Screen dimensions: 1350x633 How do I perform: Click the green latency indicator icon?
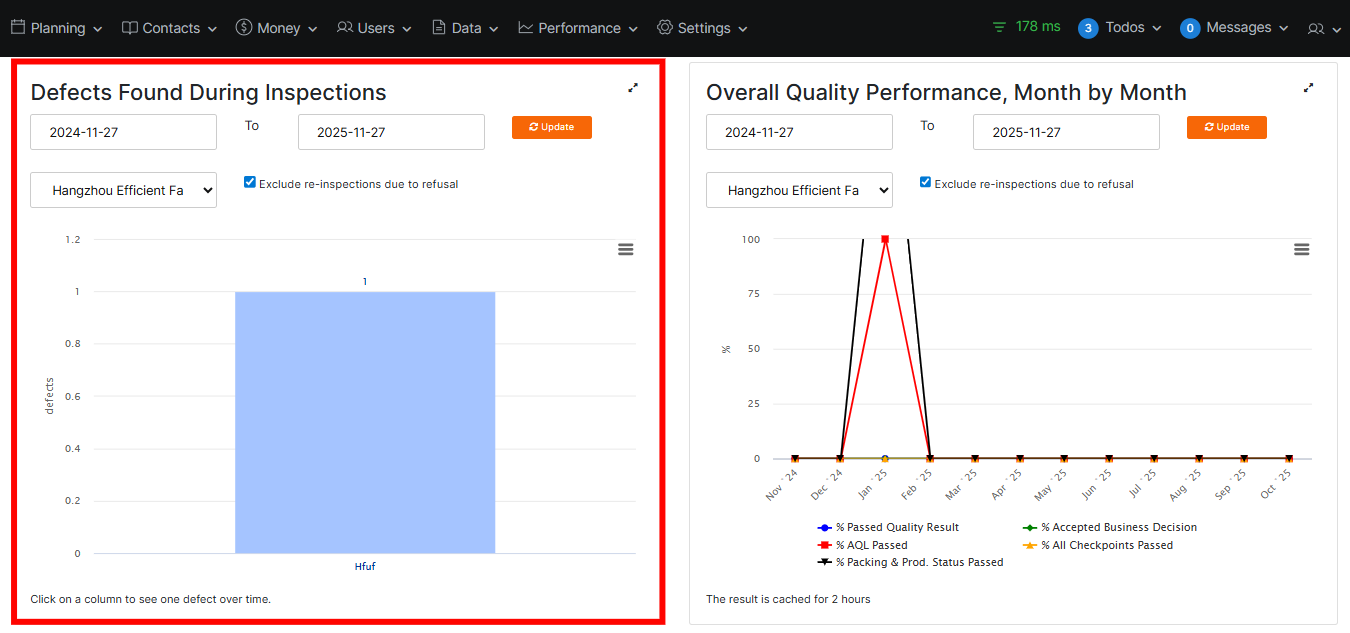coord(1000,27)
